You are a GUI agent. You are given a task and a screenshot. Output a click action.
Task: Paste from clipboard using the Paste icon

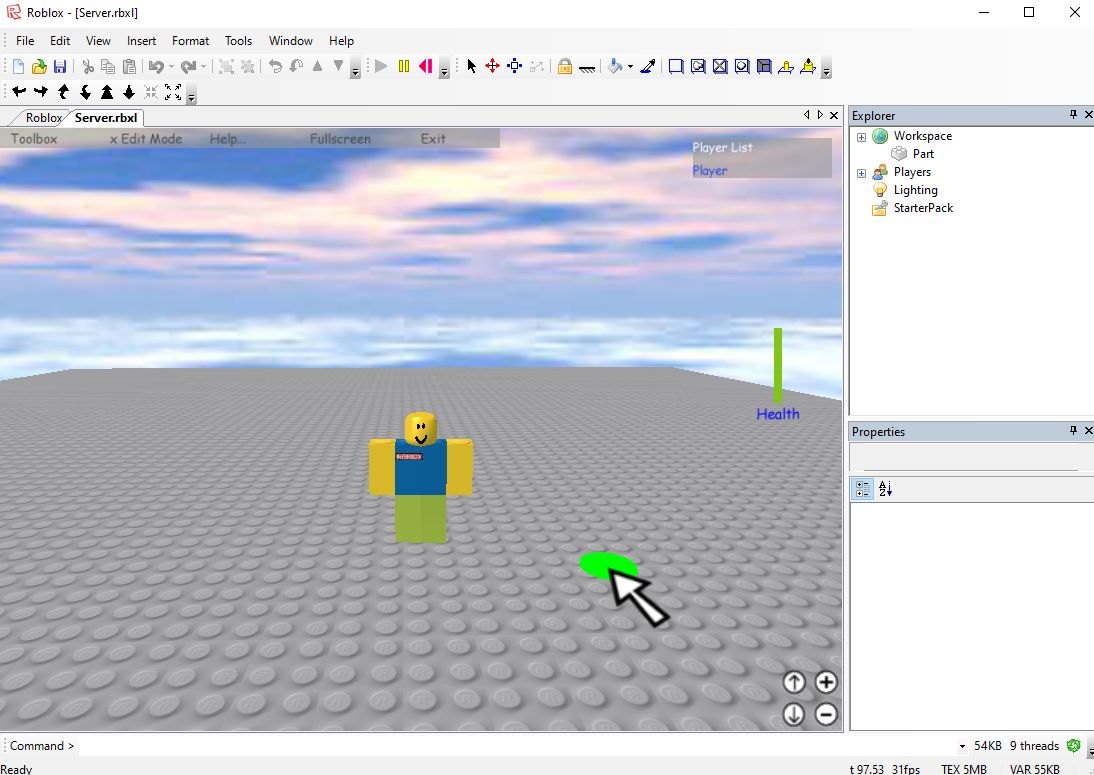[129, 66]
